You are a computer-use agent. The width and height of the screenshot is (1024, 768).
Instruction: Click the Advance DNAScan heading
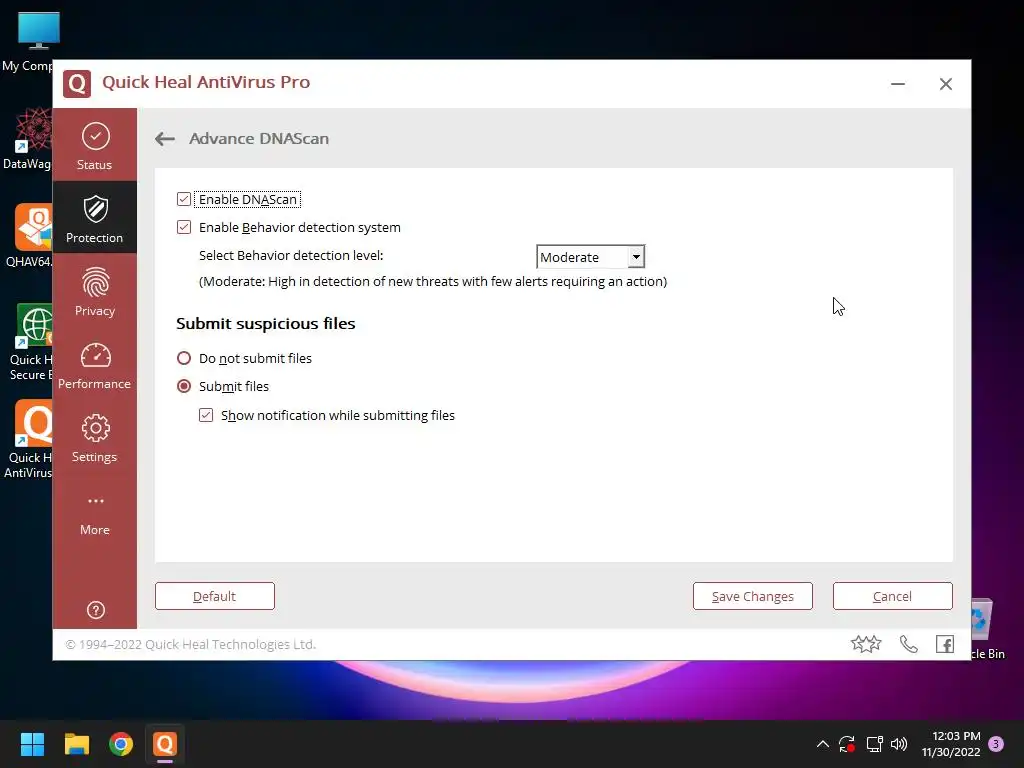(x=259, y=138)
